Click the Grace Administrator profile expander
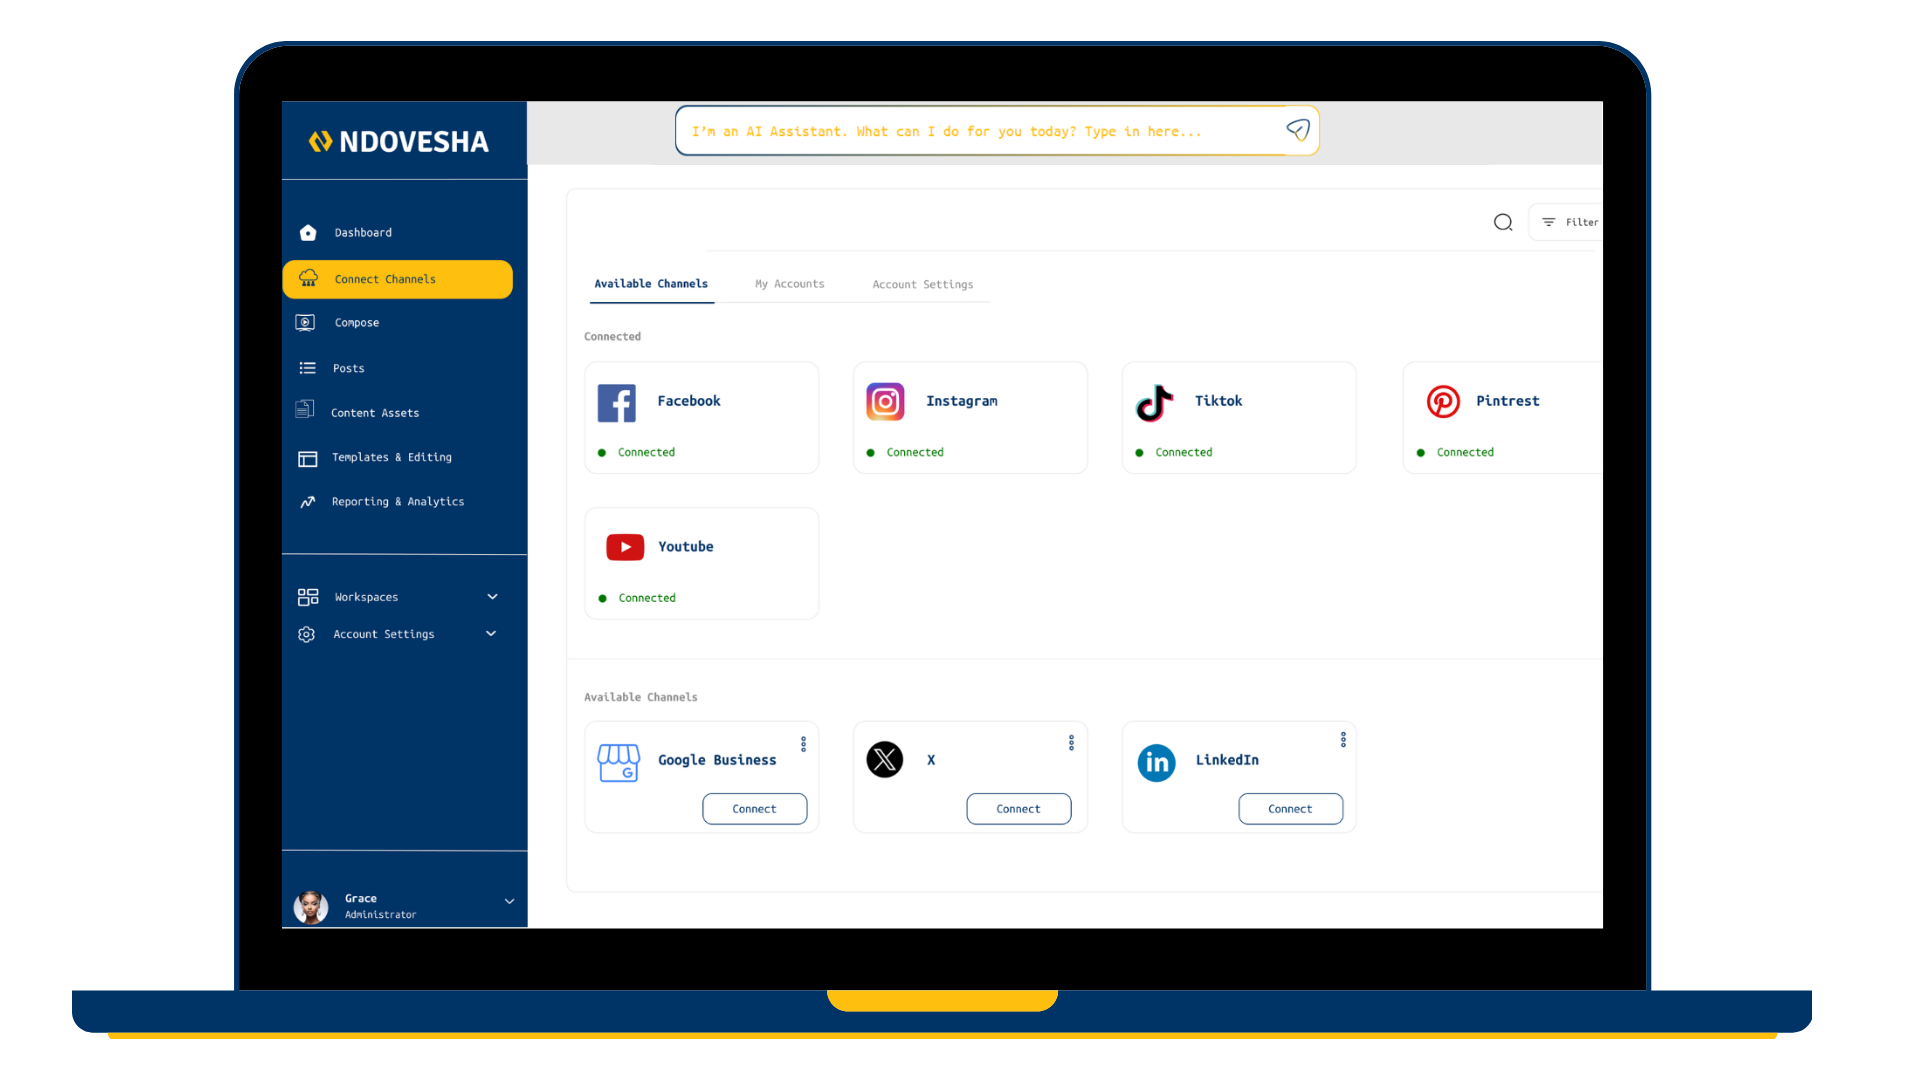This screenshot has height=1080, width=1920. [x=509, y=902]
